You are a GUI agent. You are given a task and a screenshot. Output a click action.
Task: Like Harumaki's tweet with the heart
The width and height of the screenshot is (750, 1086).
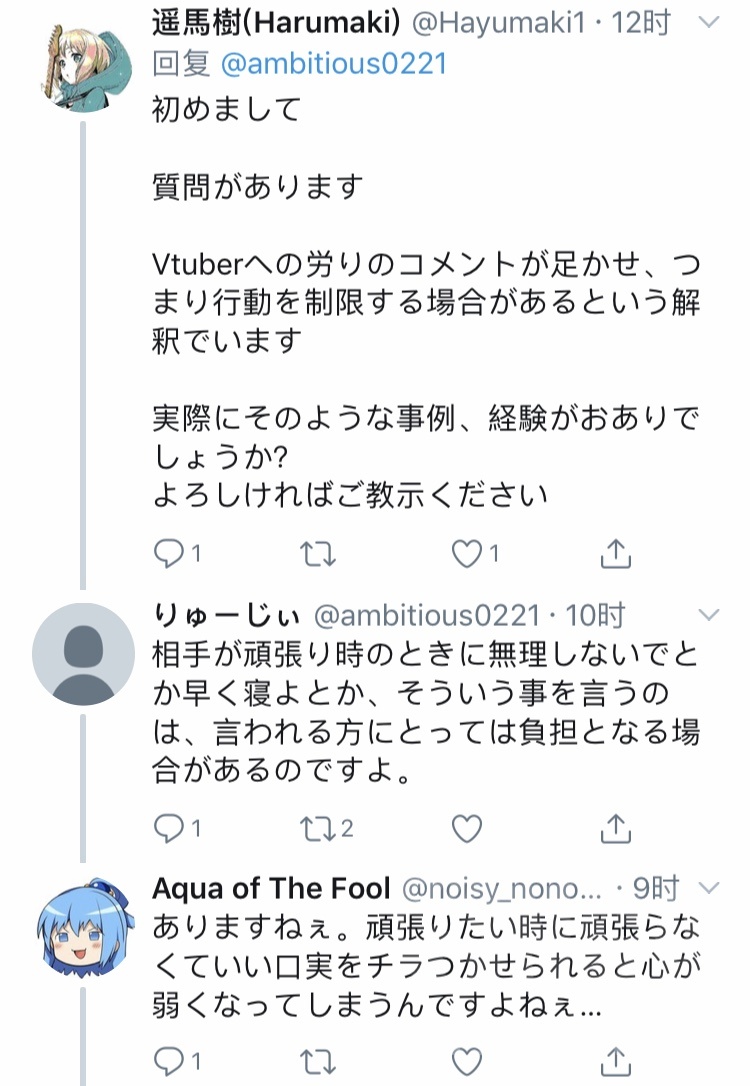(467, 551)
